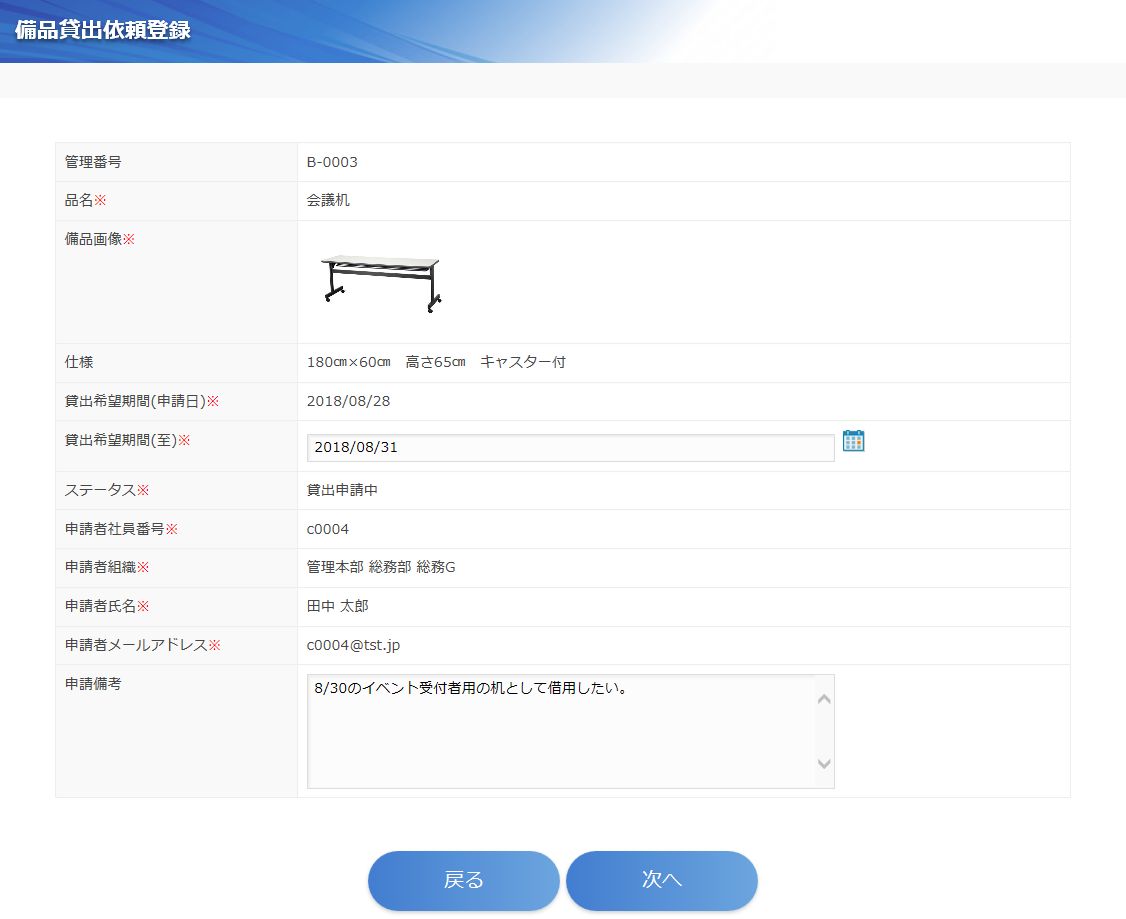The image size is (1126, 919).
Task: Select the management number value B-0003
Action: 332,162
